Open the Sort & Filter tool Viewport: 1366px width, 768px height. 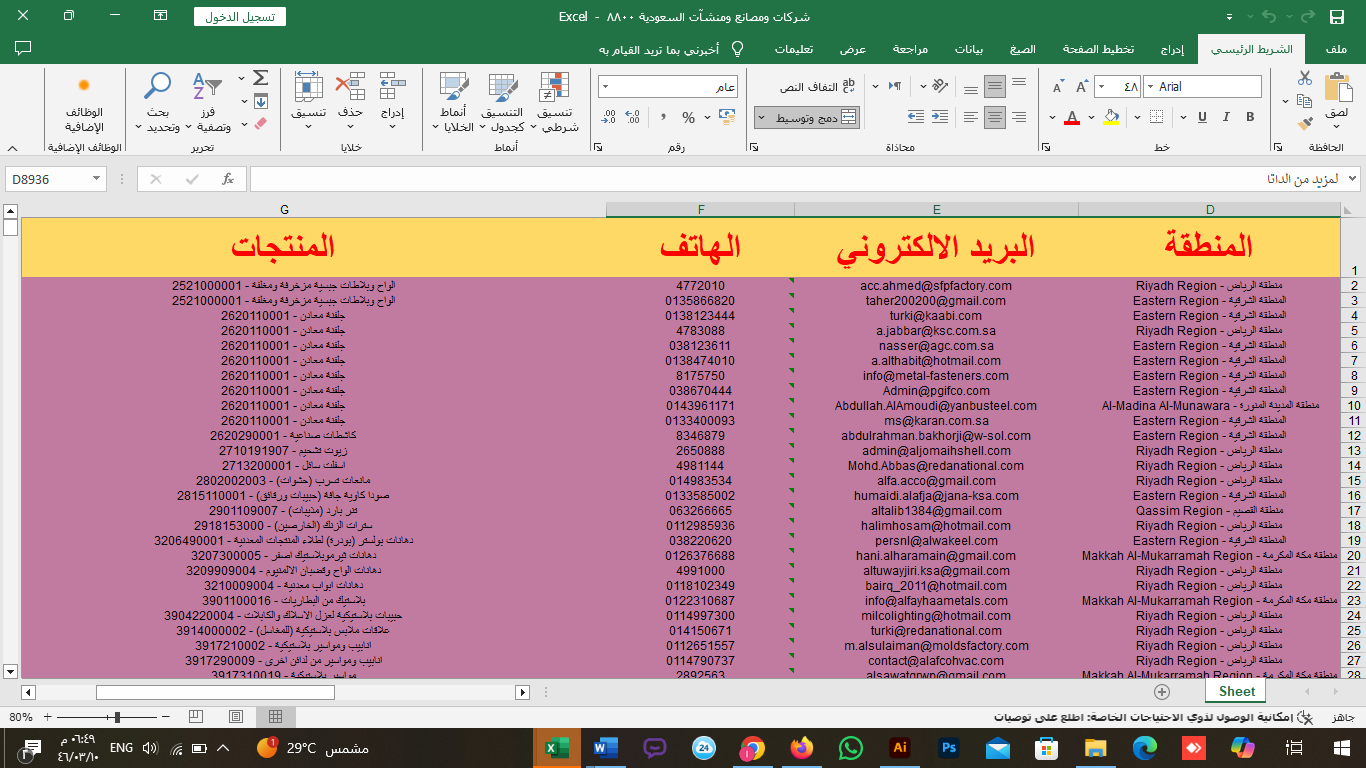point(212,103)
